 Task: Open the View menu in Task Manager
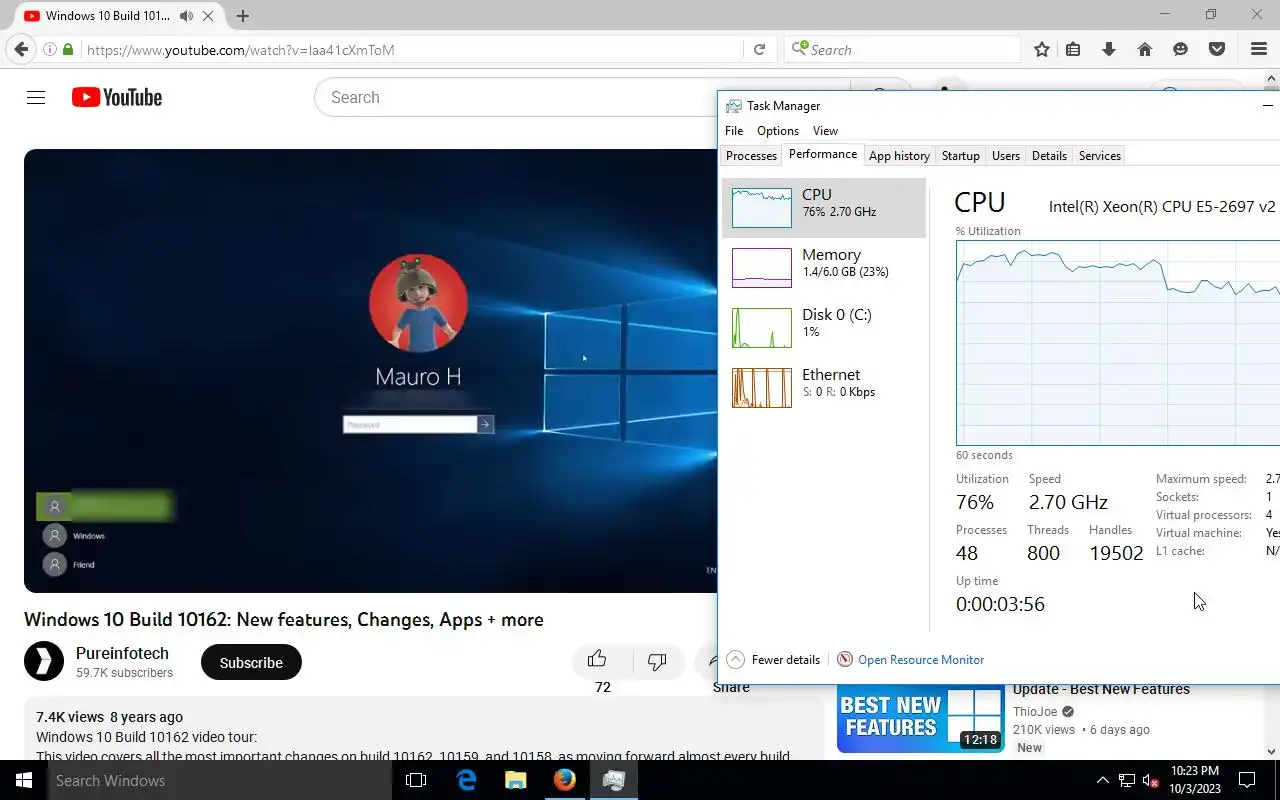pos(825,131)
